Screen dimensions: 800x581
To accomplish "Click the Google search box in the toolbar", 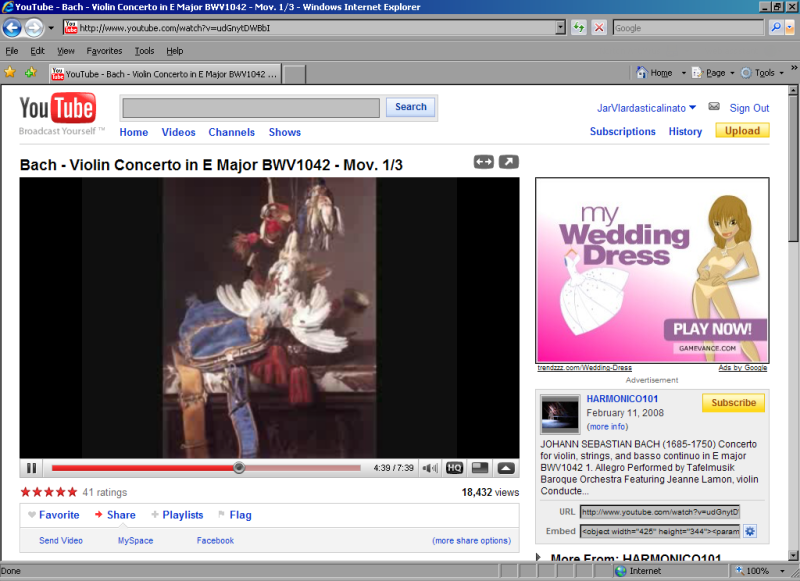I will [688, 28].
